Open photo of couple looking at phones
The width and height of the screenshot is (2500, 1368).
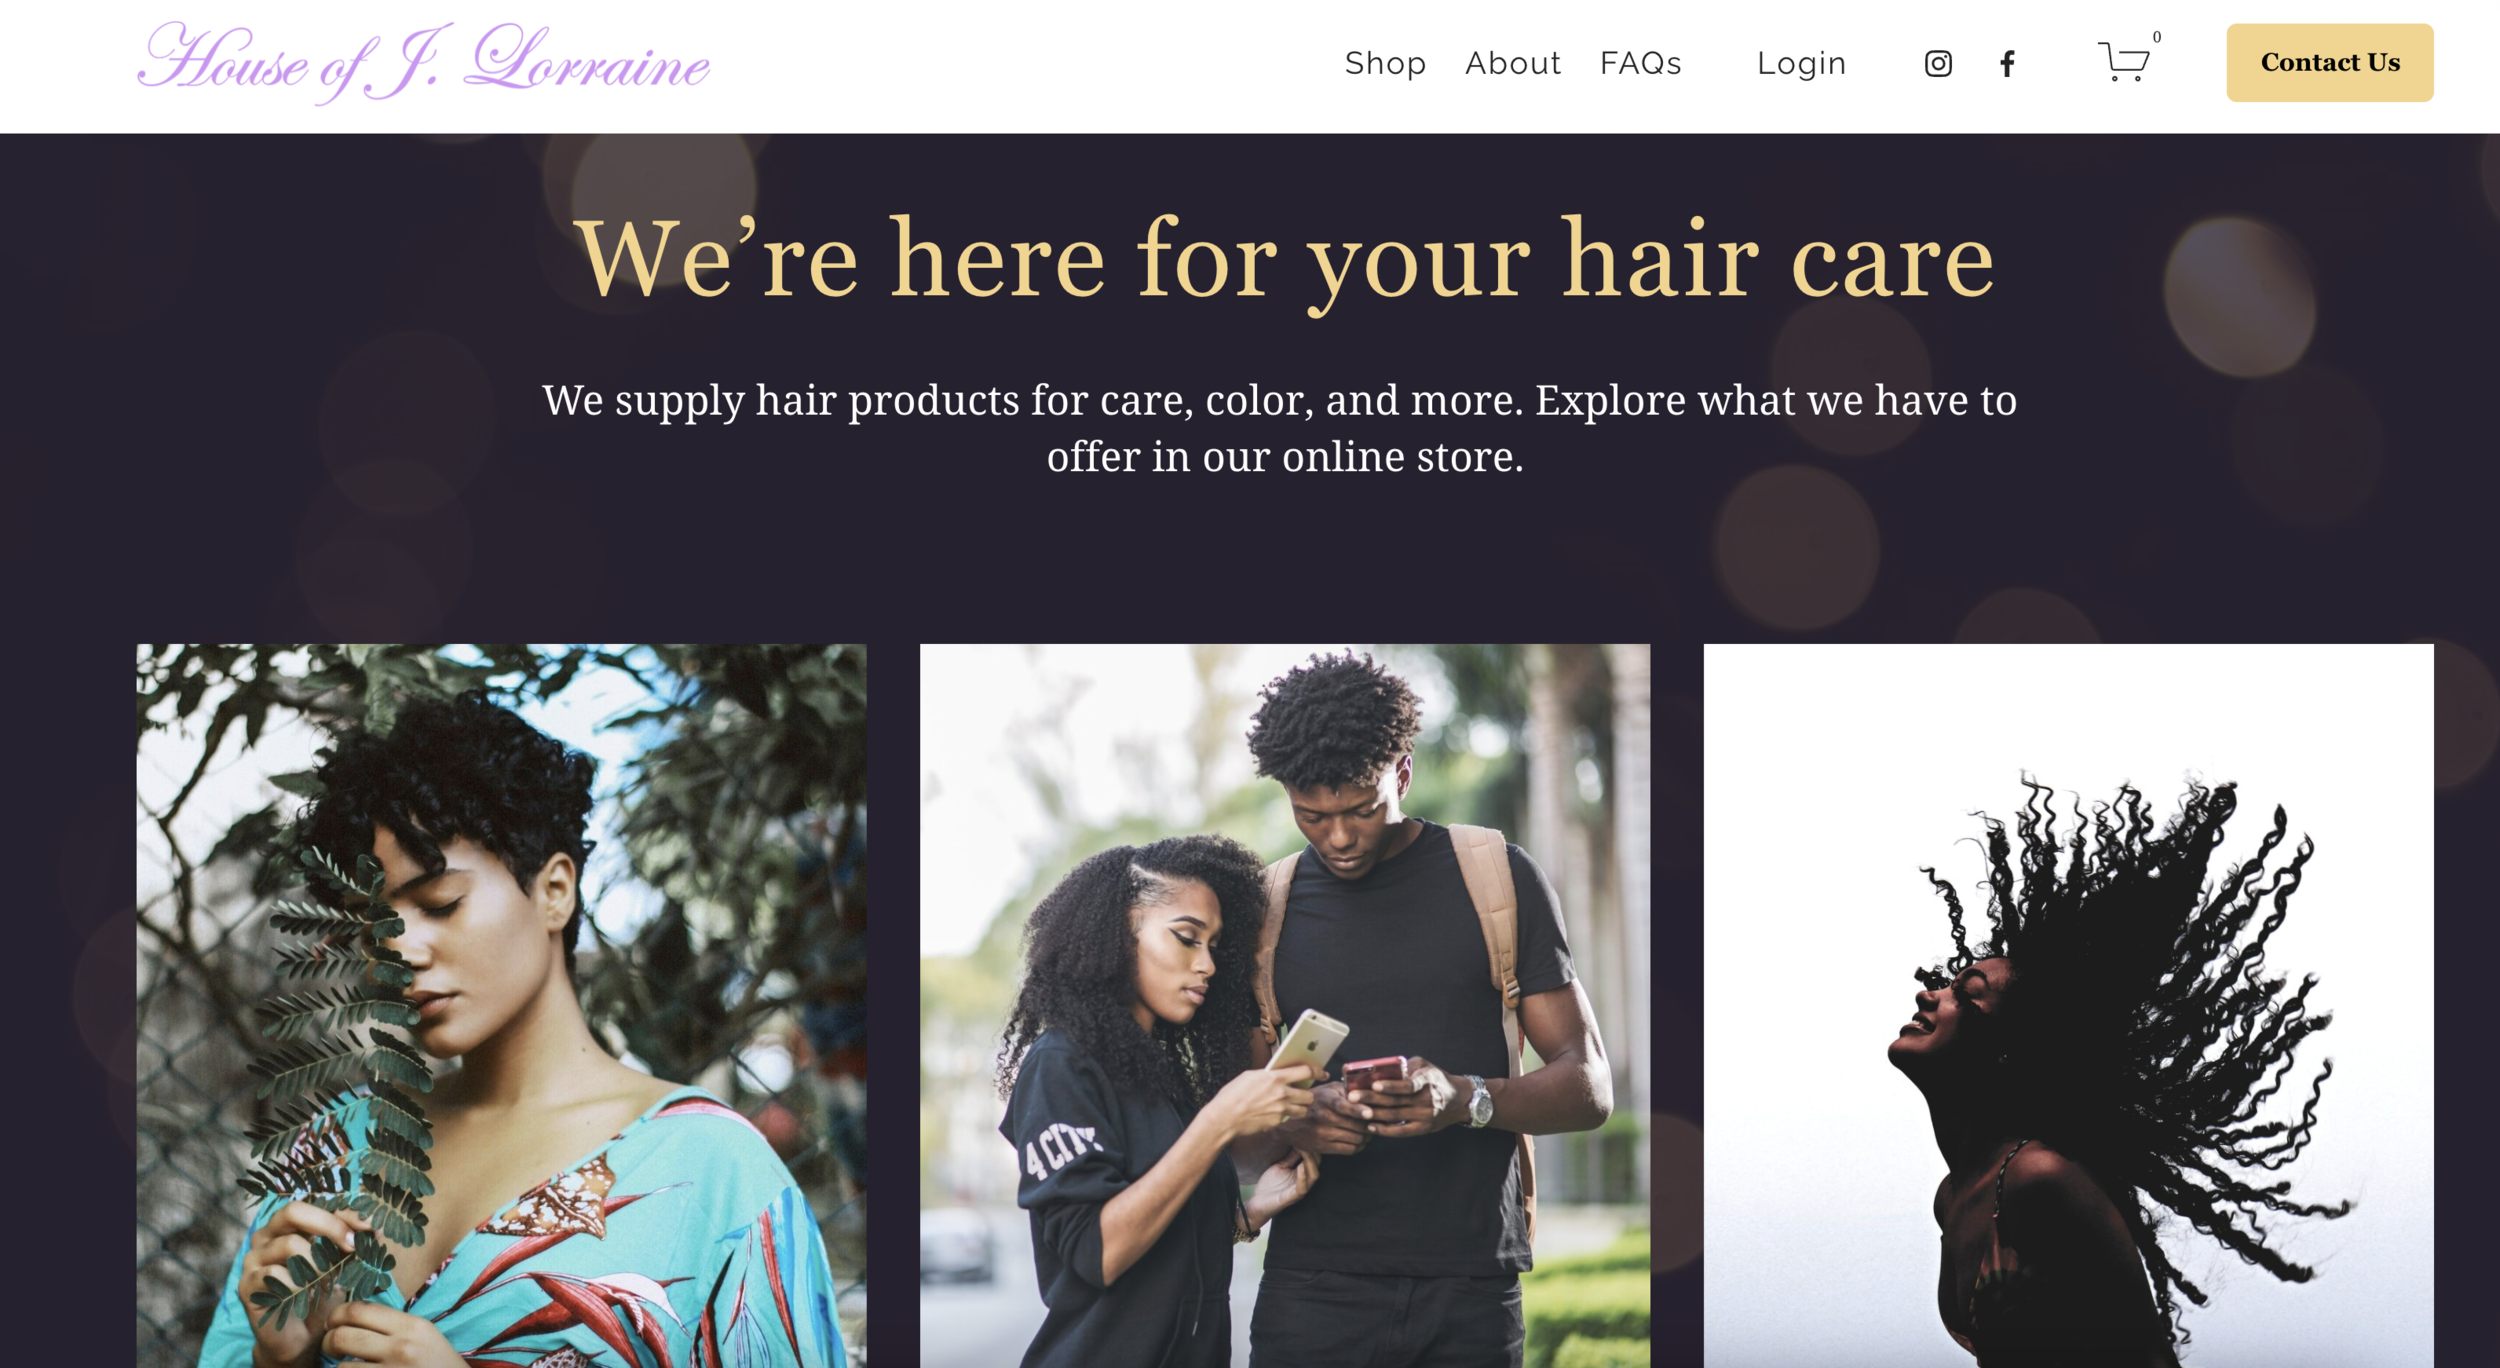(x=1285, y=1005)
